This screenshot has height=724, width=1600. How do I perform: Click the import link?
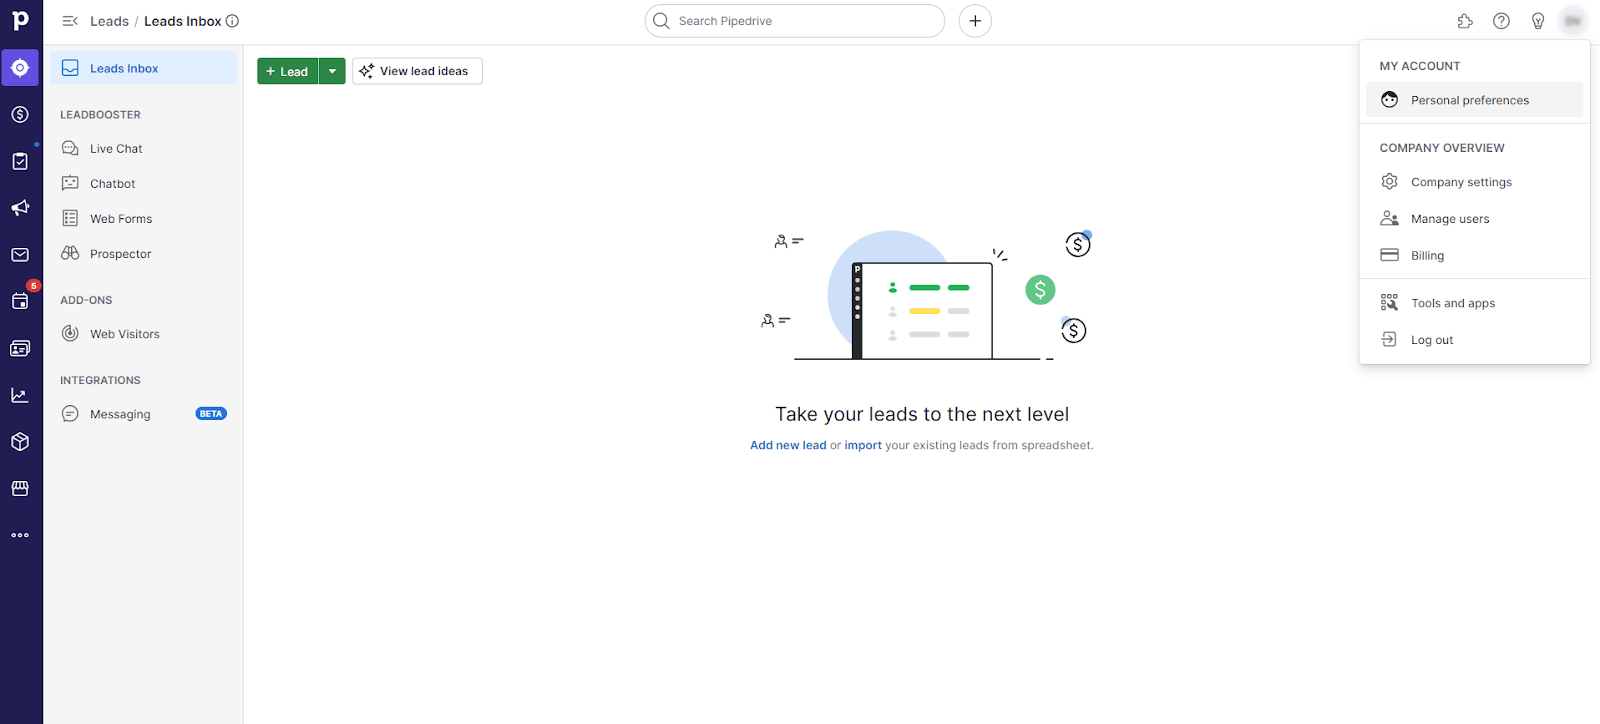[x=862, y=445]
